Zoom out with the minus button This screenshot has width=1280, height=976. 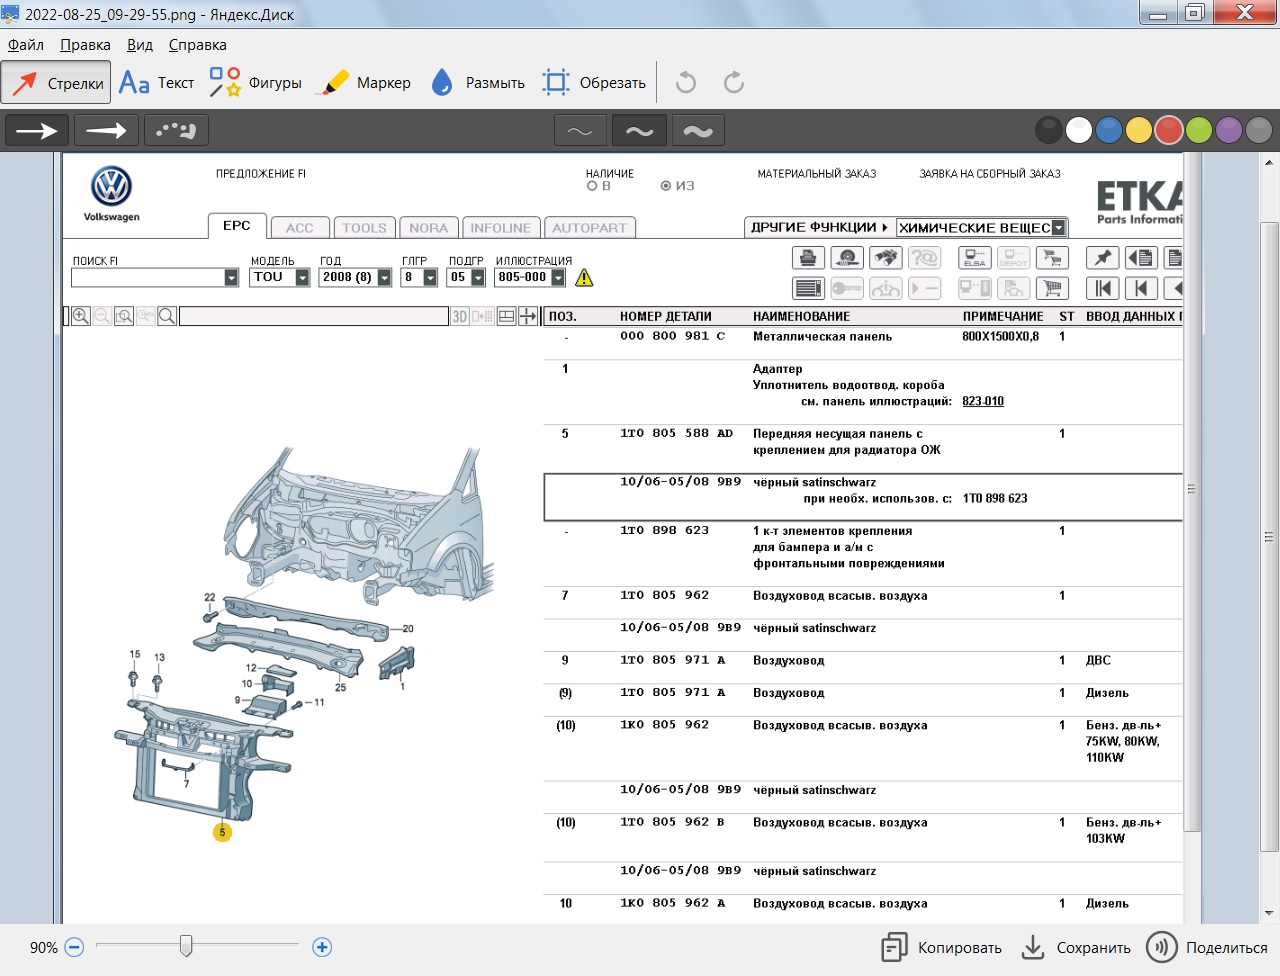point(74,947)
